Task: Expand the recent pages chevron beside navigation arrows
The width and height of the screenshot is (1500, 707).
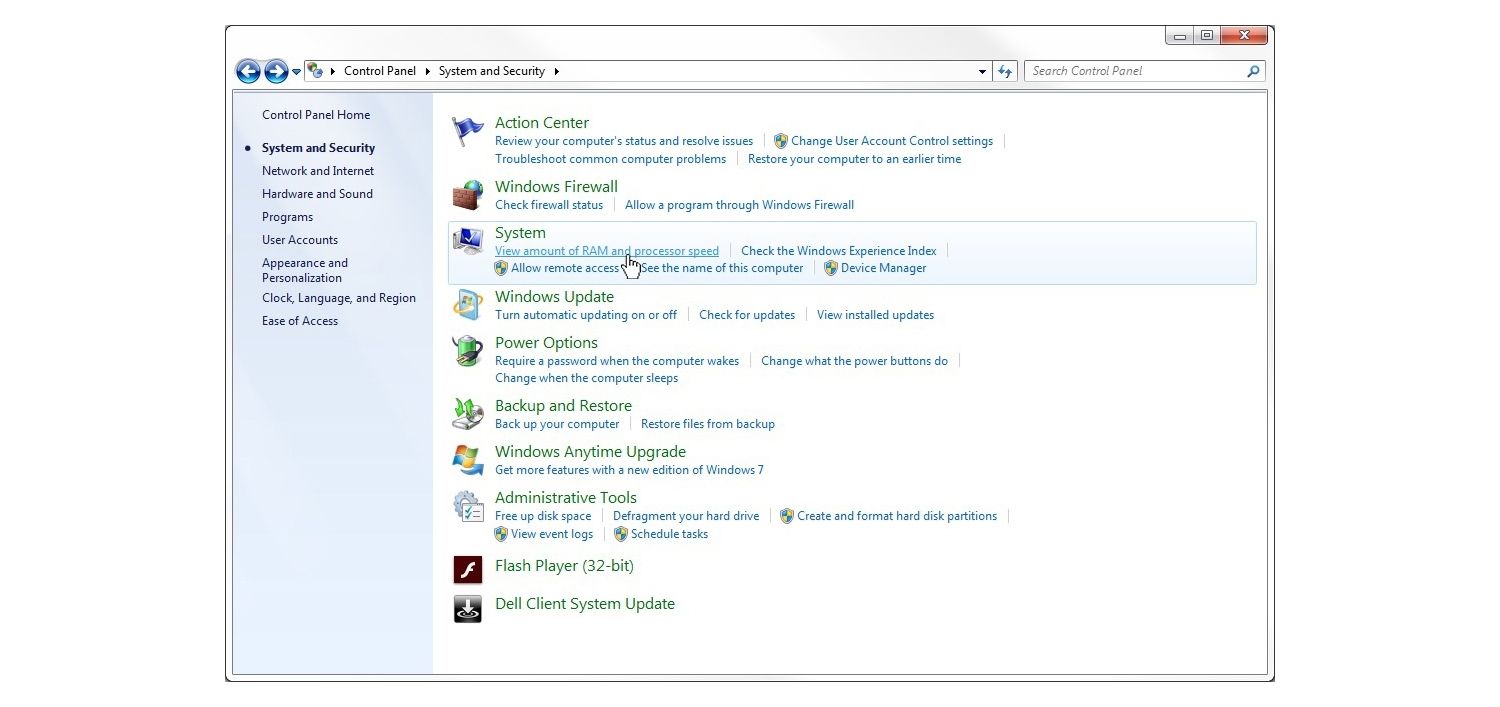Action: coord(295,71)
